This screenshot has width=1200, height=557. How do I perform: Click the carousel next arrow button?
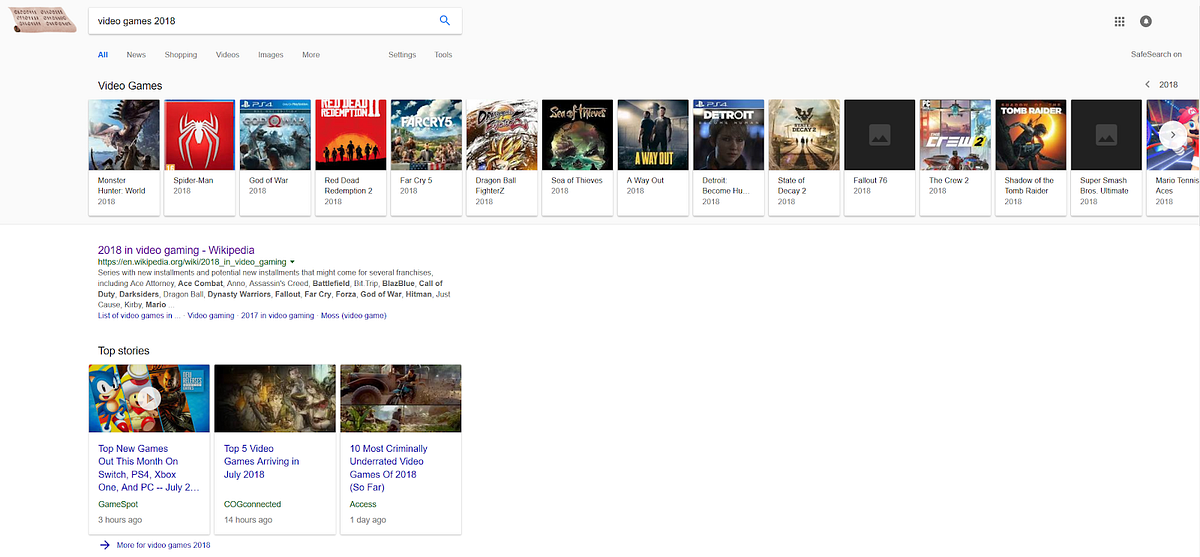1173,134
